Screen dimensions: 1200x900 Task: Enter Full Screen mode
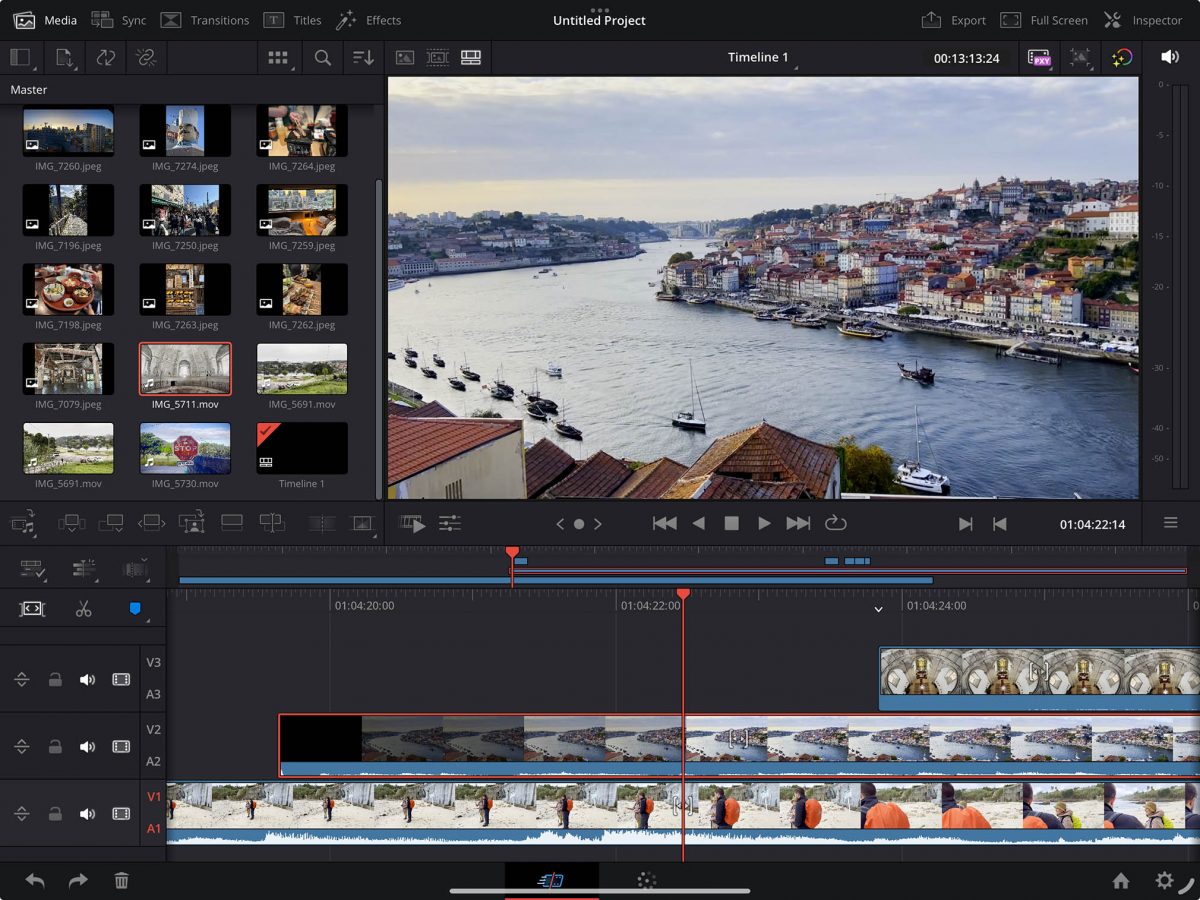pos(1044,20)
